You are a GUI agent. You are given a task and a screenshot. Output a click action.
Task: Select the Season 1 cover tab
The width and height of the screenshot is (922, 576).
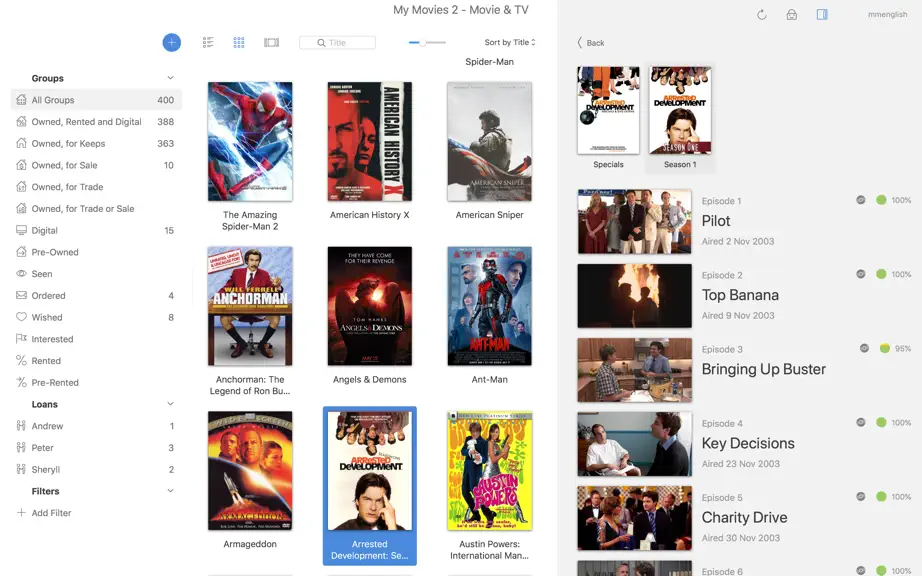pyautogui.click(x=680, y=118)
